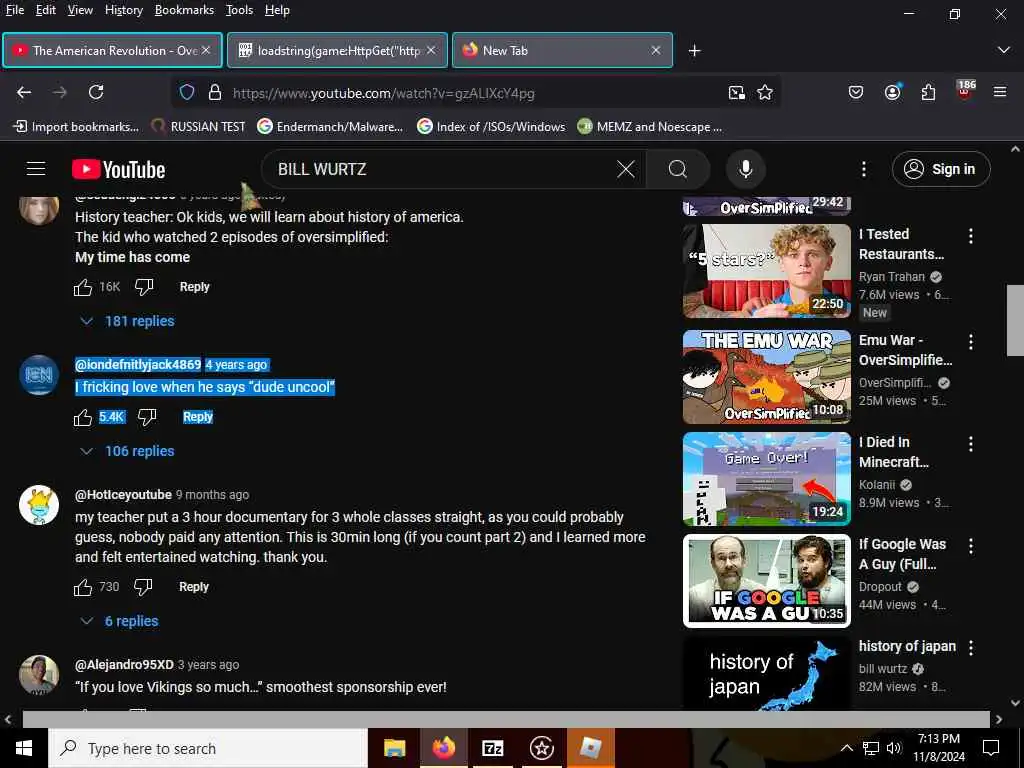
Task: Reply to the @HotIceyoutube comment
Action: [194, 587]
